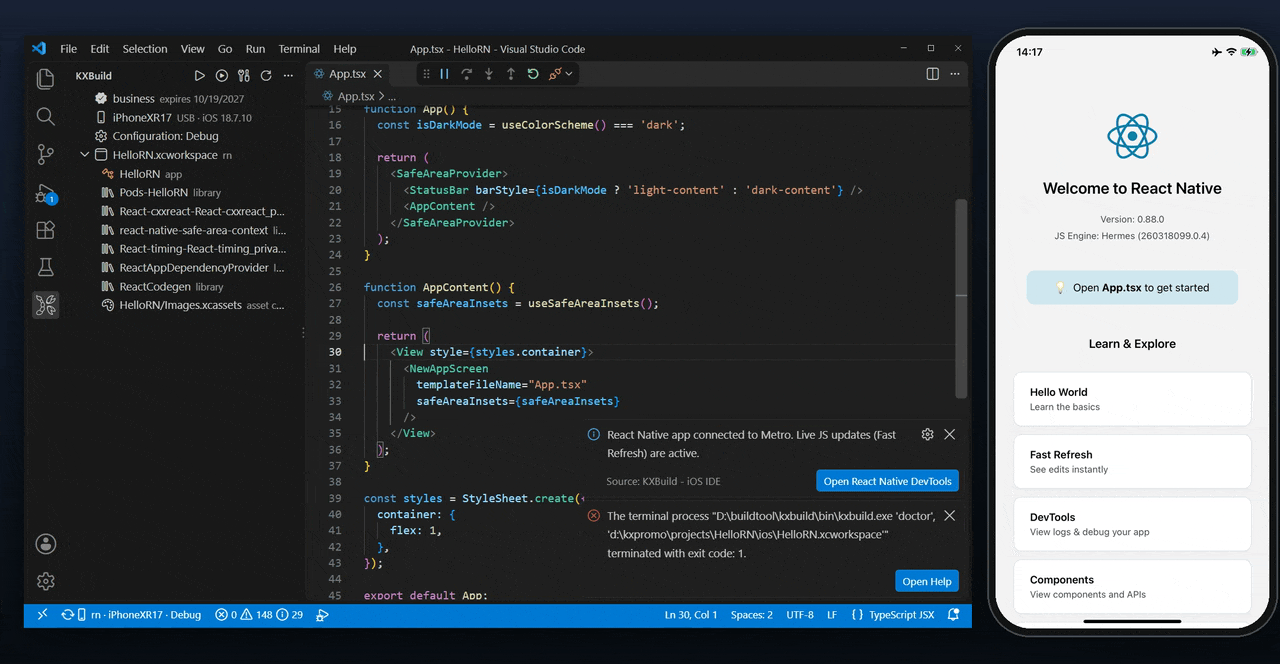Select the App.tsx editor tab

coord(349,74)
